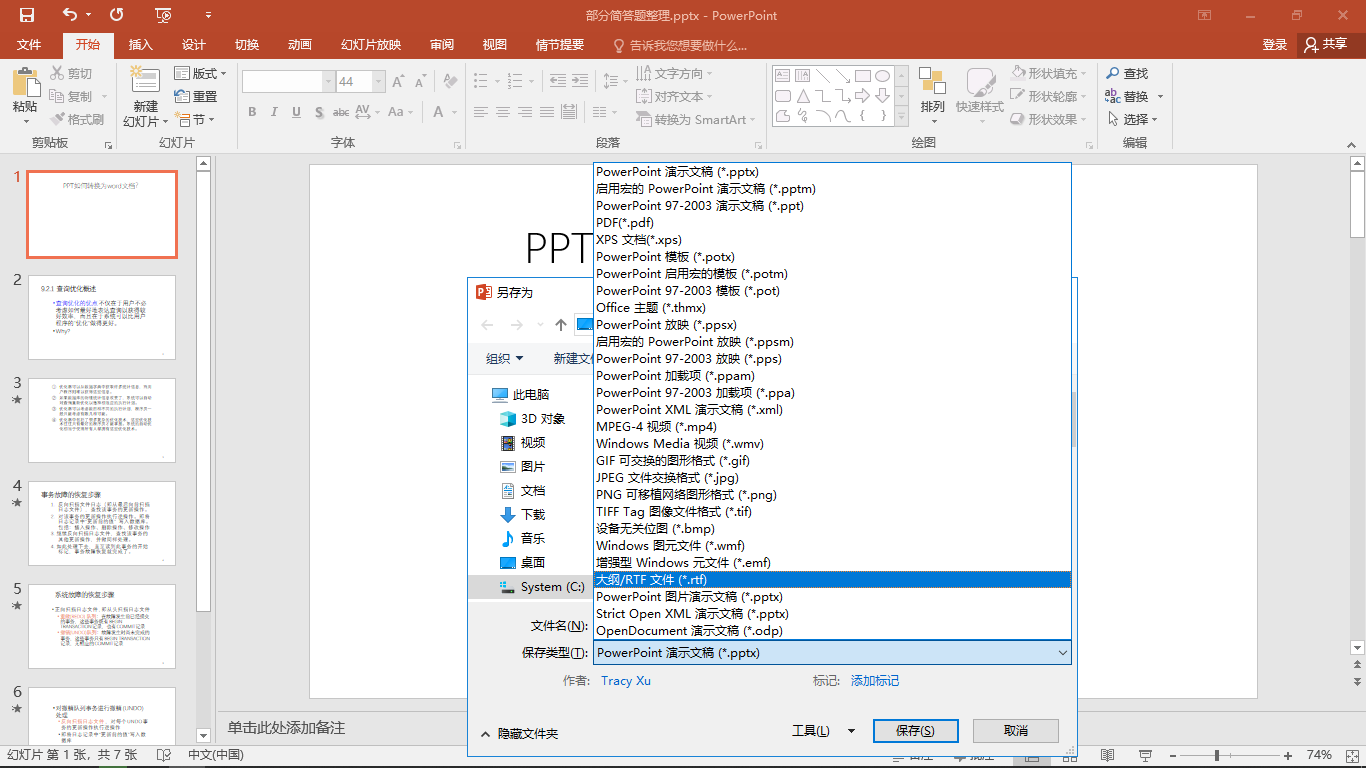This screenshot has width=1366, height=768.
Task: Open the slide Layout (版式) dropdown
Action: coord(201,73)
